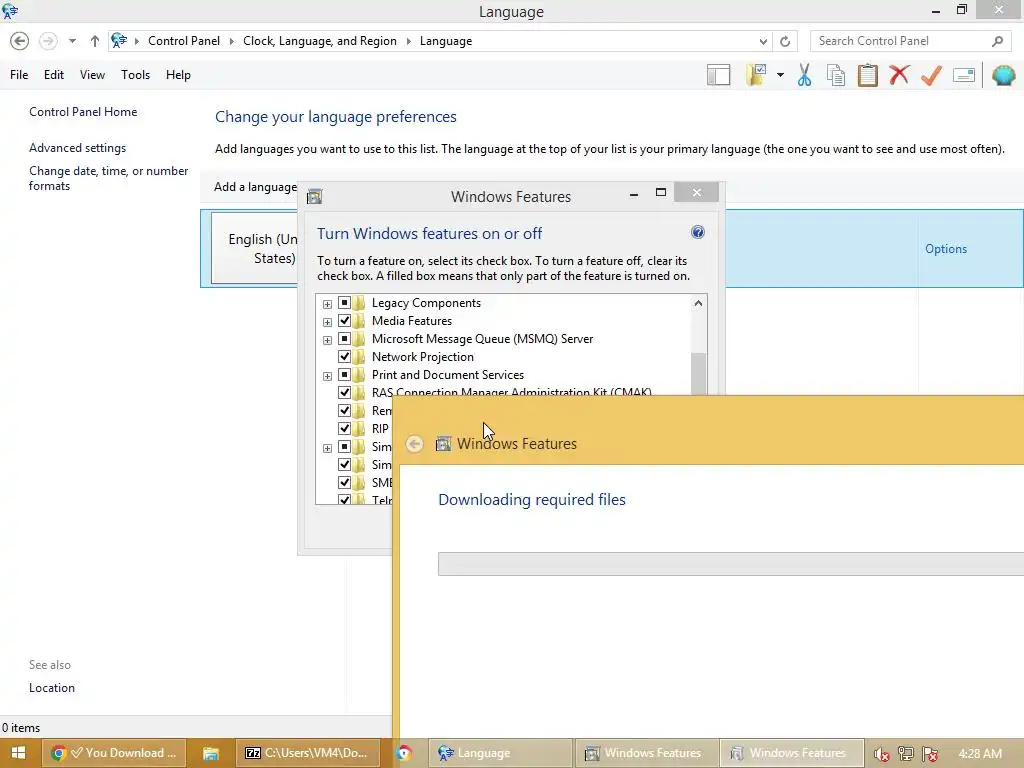This screenshot has height=768, width=1024.
Task: Expand Microsoft Message Queue Server node
Action: coord(327,340)
